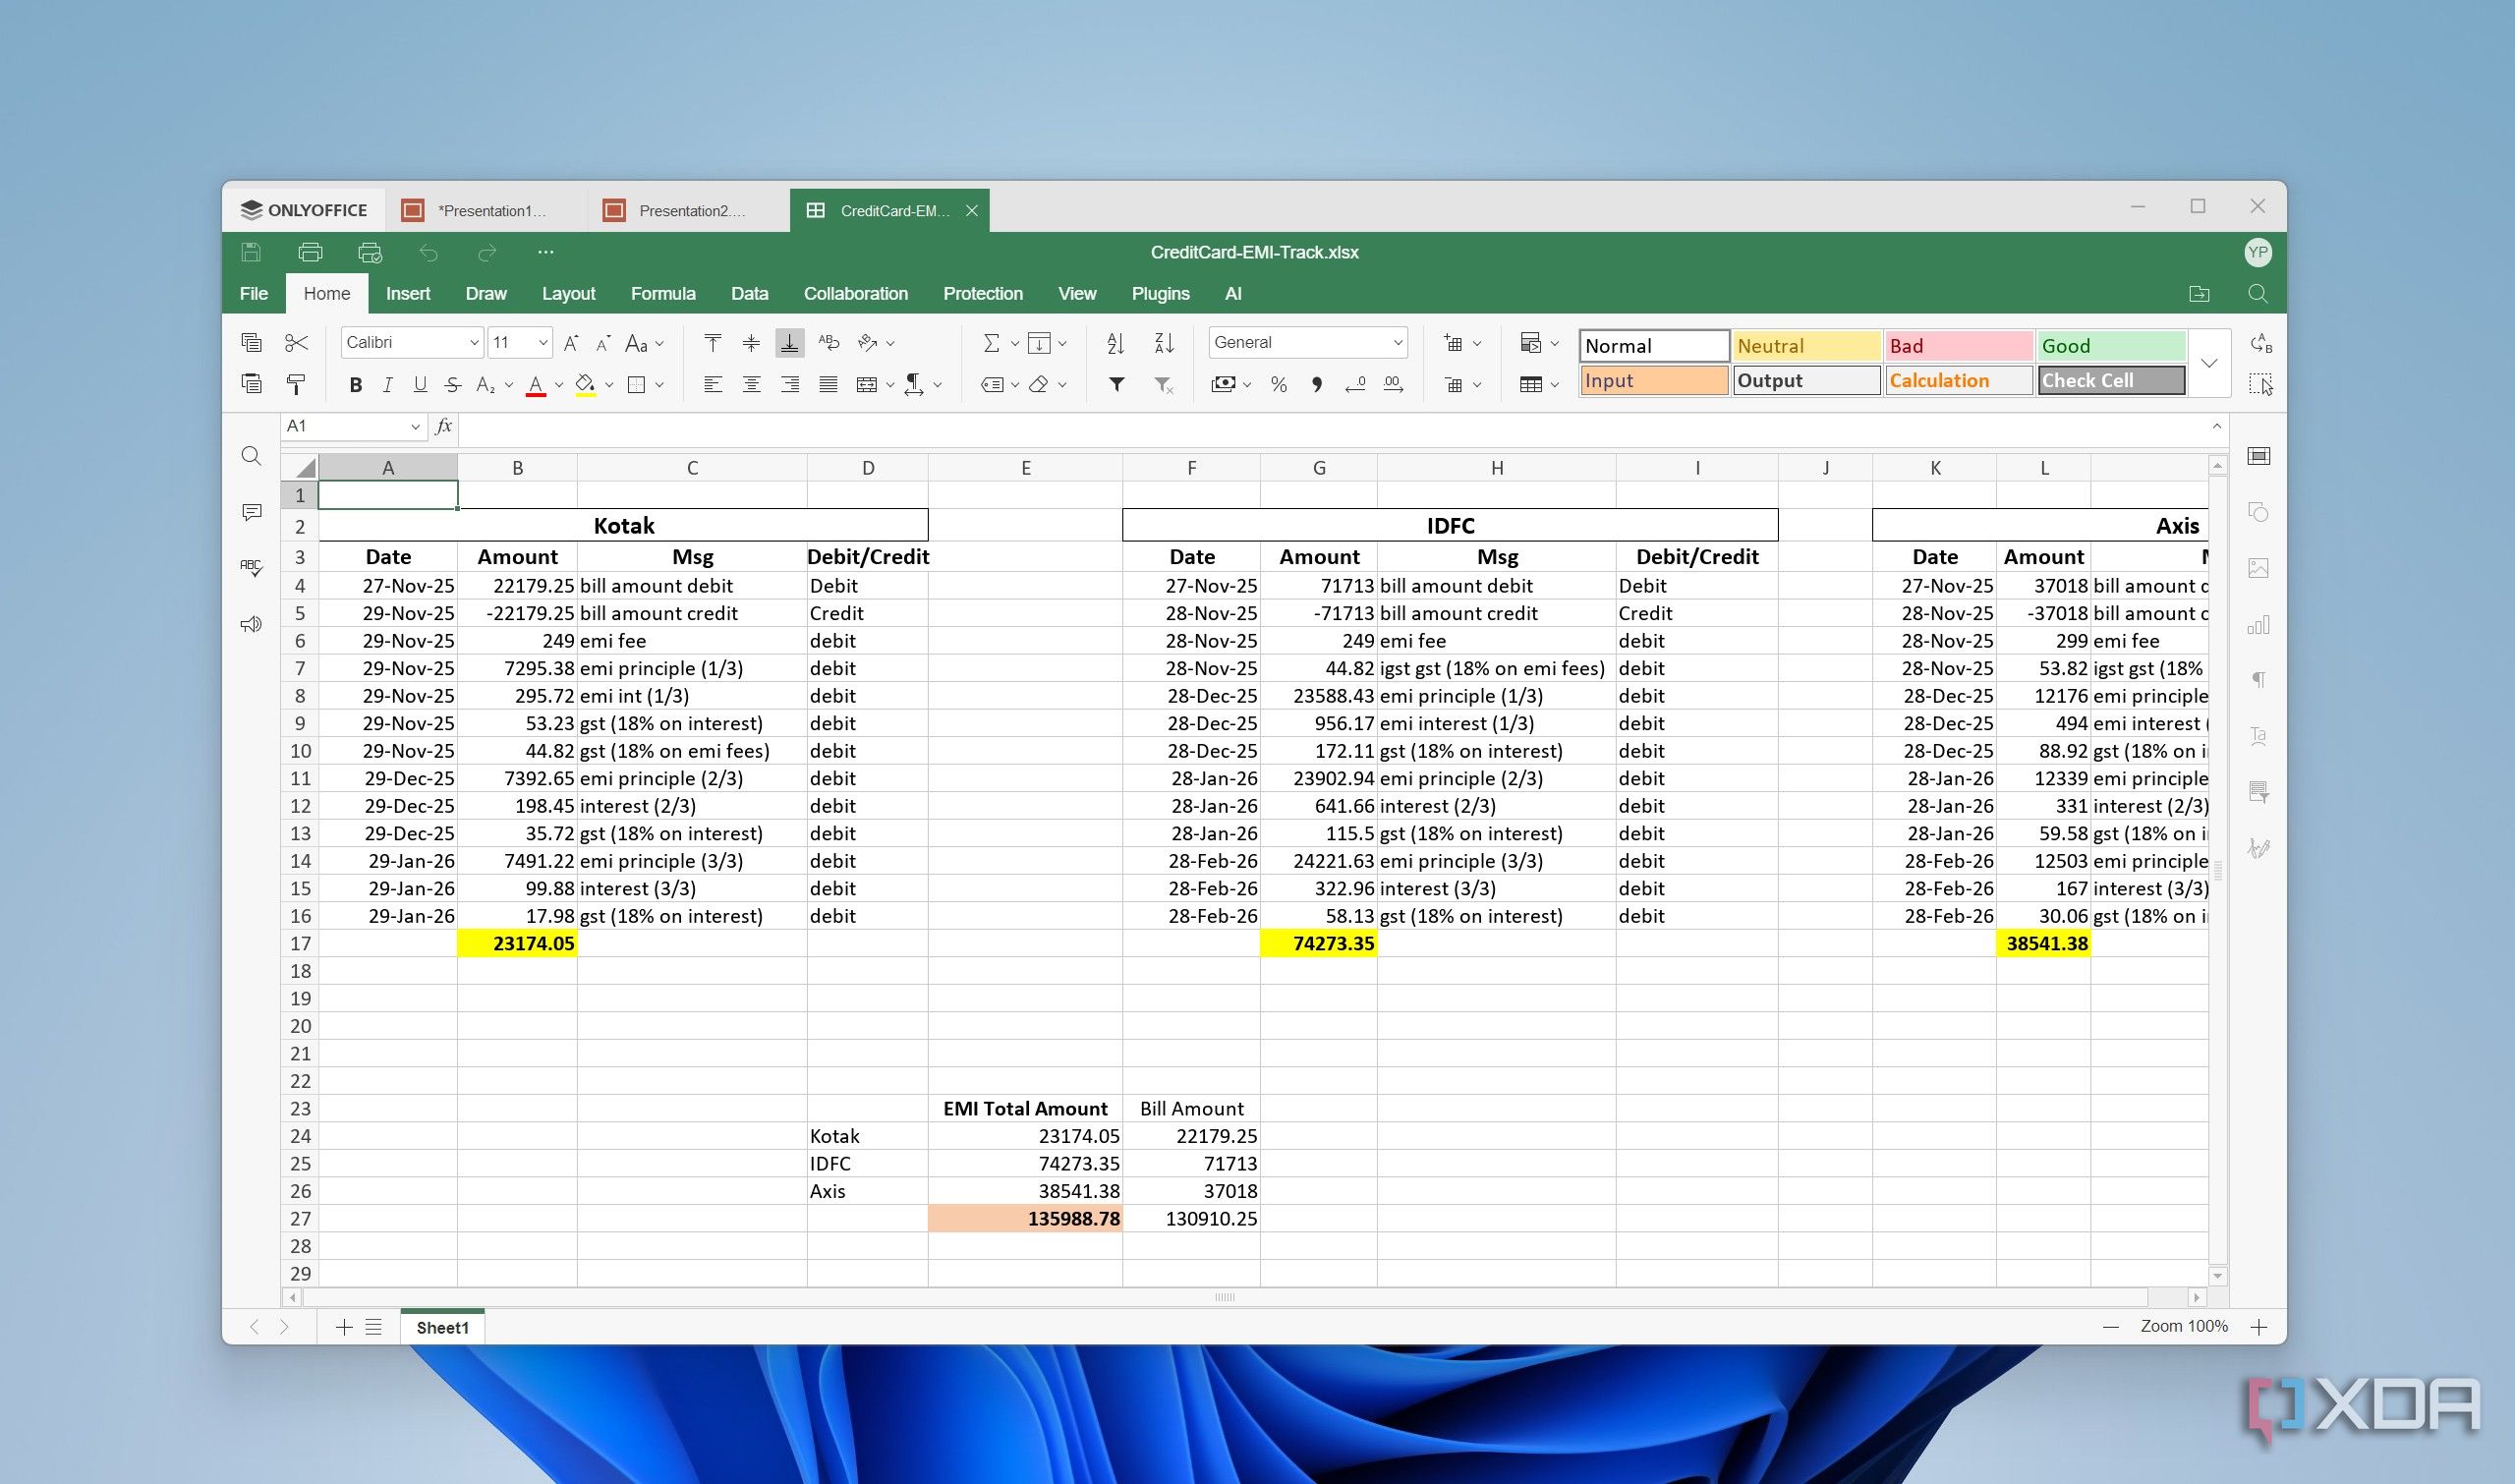Open the cell settings right panel icon
2515x1484 pixels.
click(x=2258, y=456)
